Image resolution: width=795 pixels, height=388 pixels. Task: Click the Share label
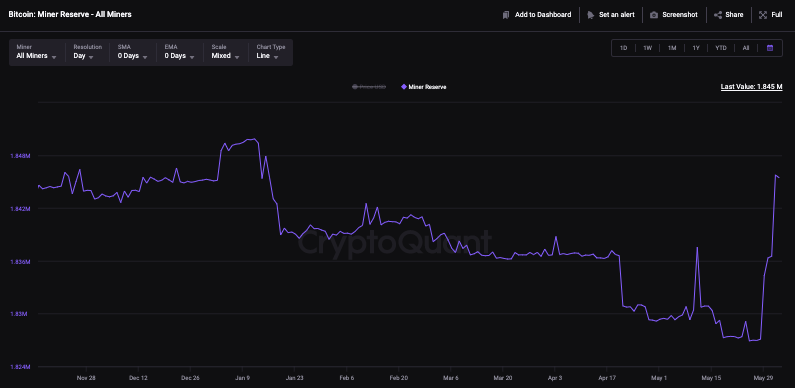[734, 15]
